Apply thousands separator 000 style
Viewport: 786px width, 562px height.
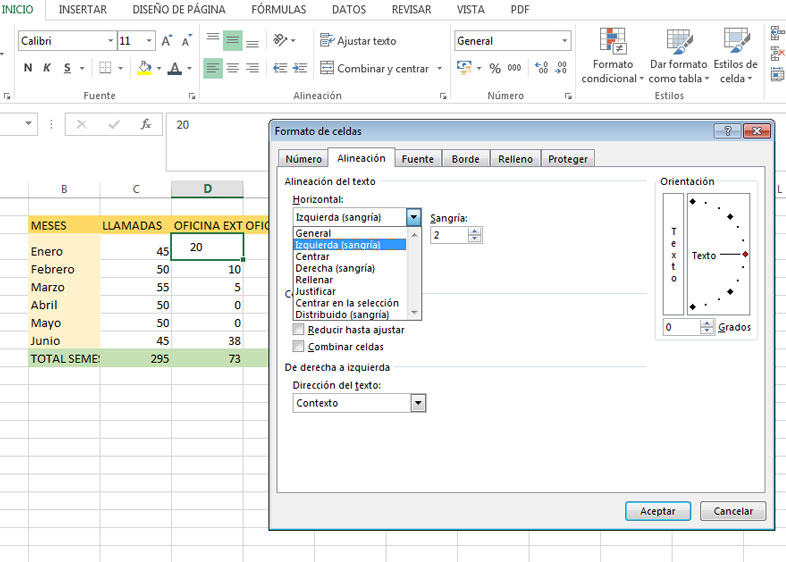[514, 68]
